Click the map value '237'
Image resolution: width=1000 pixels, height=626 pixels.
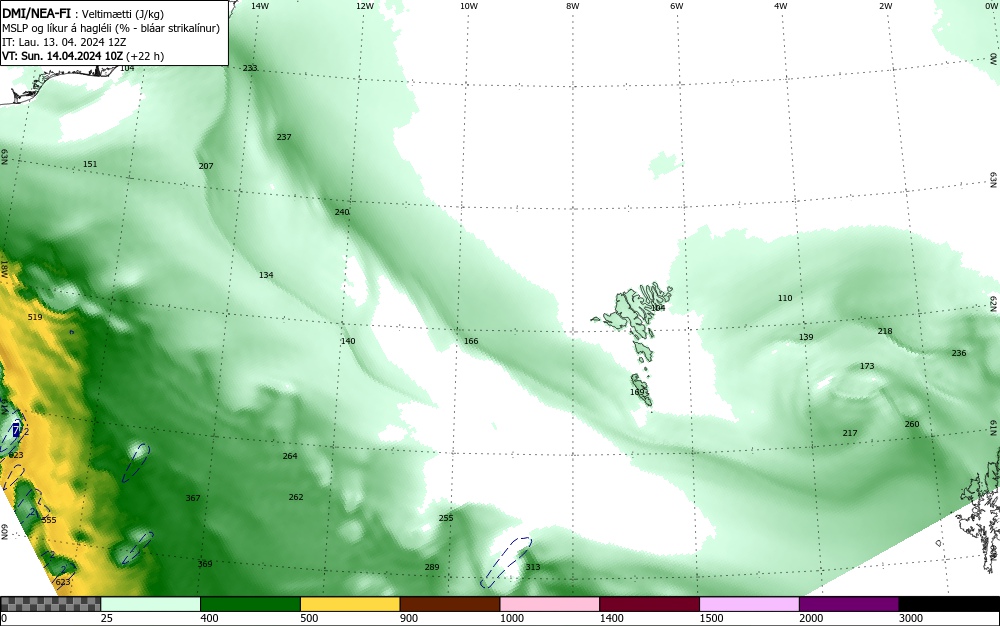284,137
